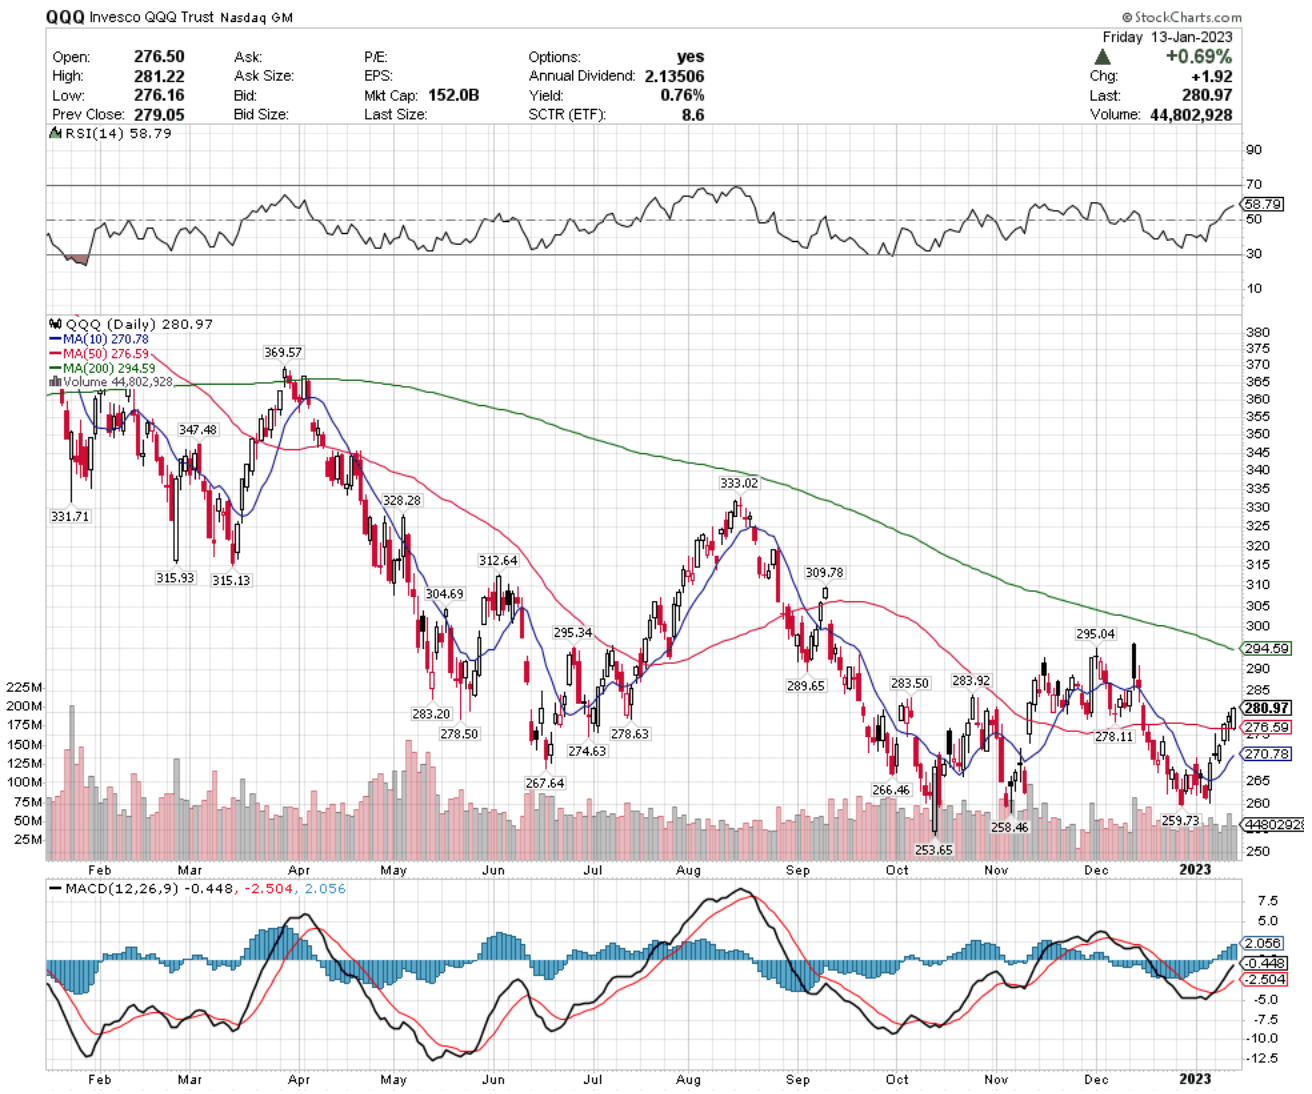This screenshot has height=1094, width=1312.
Task: Click the 295.34 price label
Action: pyautogui.click(x=573, y=633)
